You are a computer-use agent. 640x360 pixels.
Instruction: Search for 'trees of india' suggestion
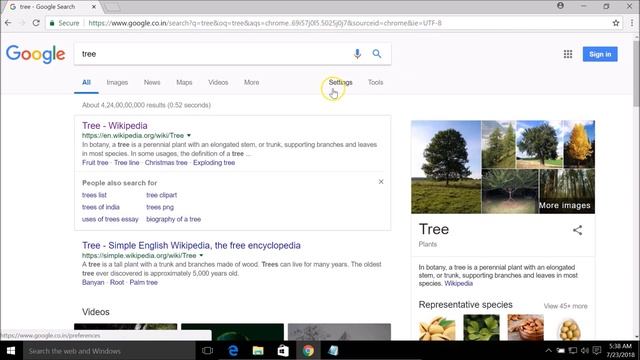point(101,207)
